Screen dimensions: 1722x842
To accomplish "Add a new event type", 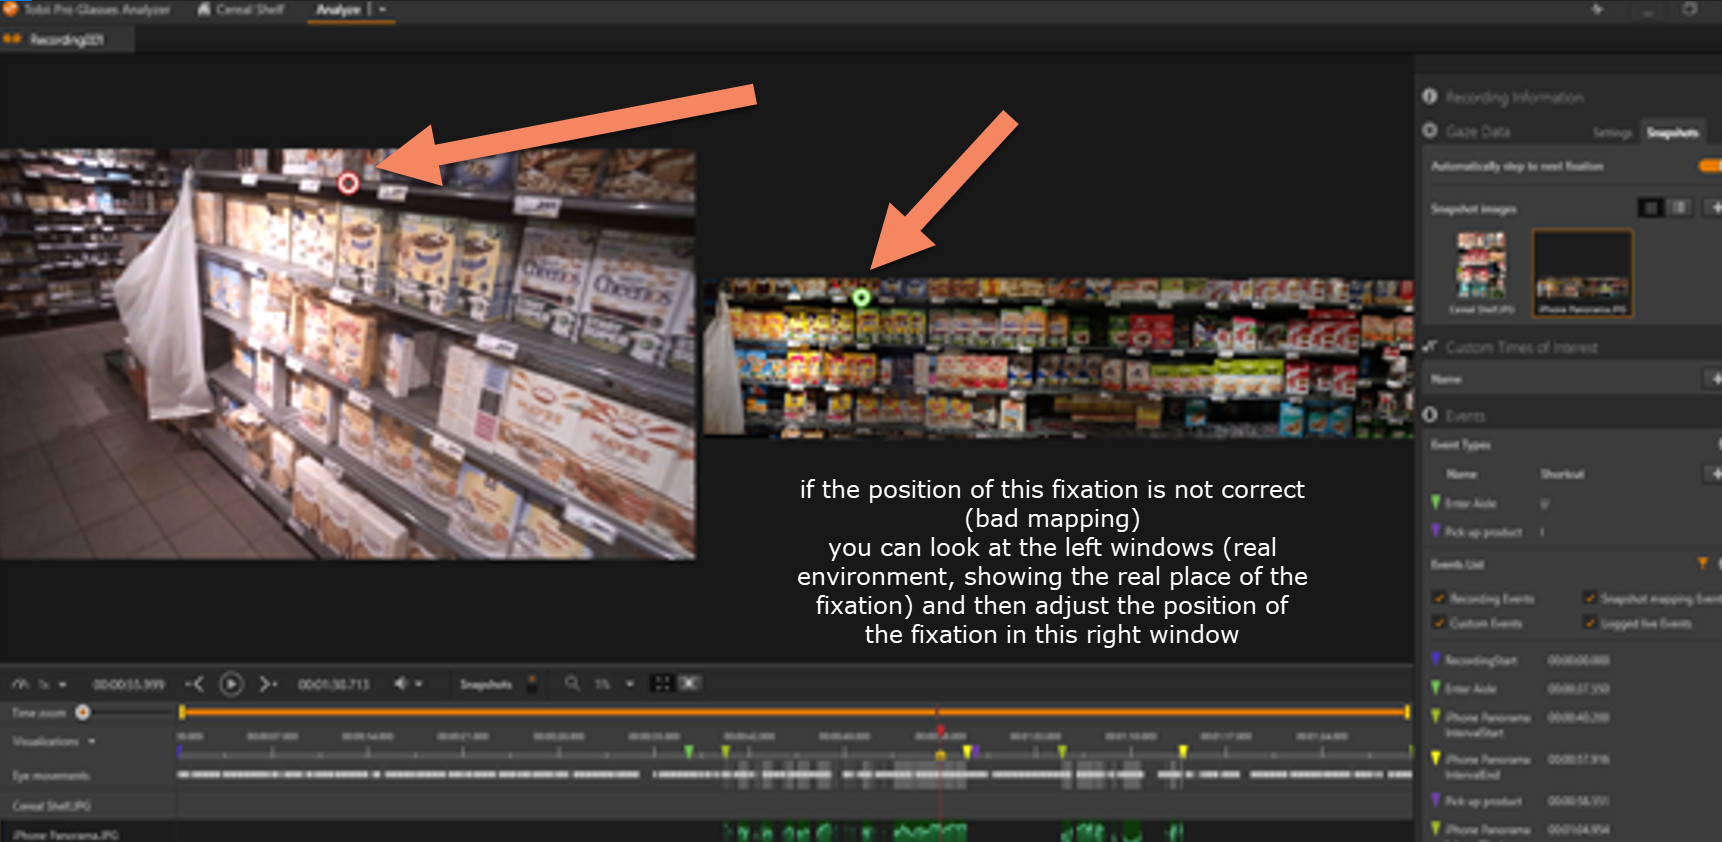I will pos(1714,473).
